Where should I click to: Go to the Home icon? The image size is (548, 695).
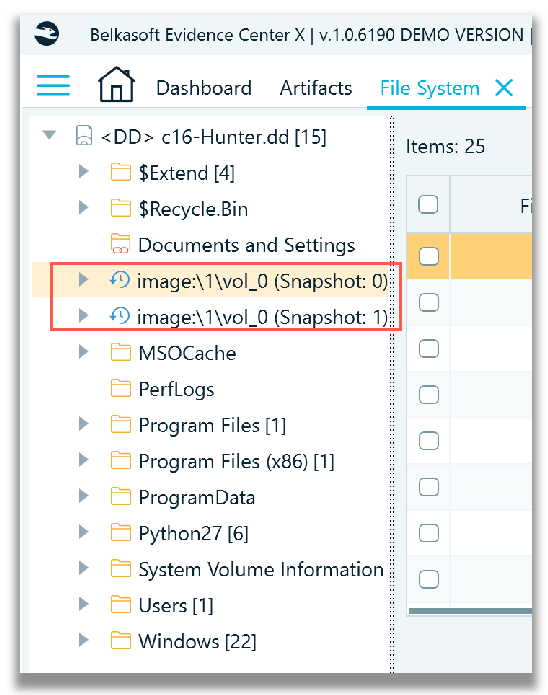[x=116, y=85]
